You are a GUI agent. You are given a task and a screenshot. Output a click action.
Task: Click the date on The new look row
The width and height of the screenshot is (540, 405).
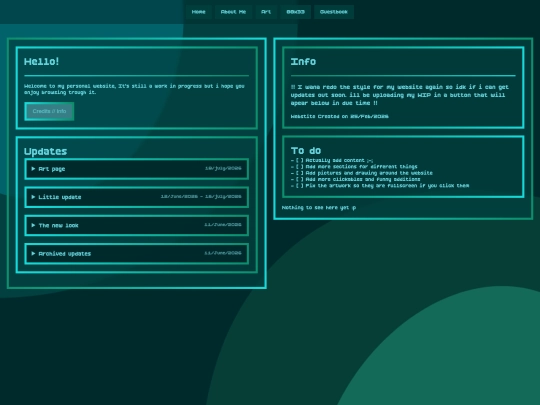(x=223, y=225)
